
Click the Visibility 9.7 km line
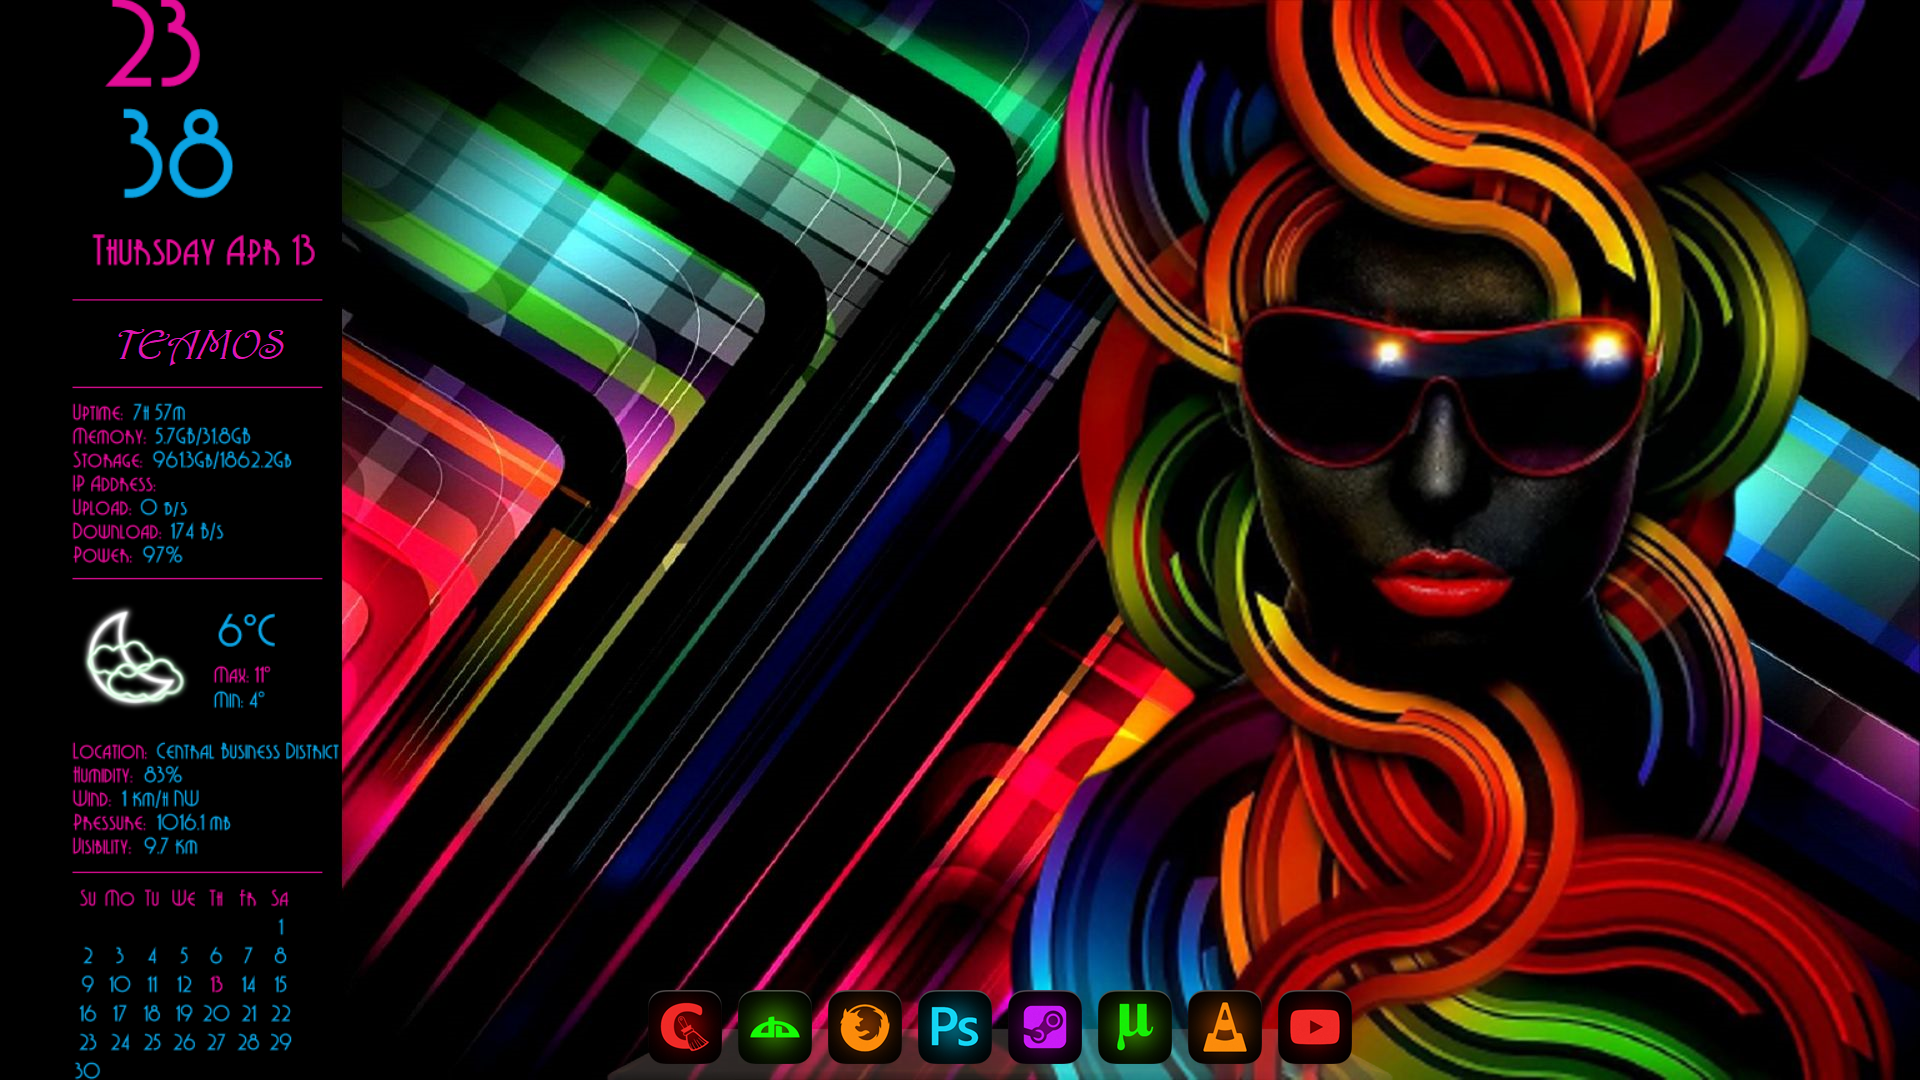[x=135, y=846]
